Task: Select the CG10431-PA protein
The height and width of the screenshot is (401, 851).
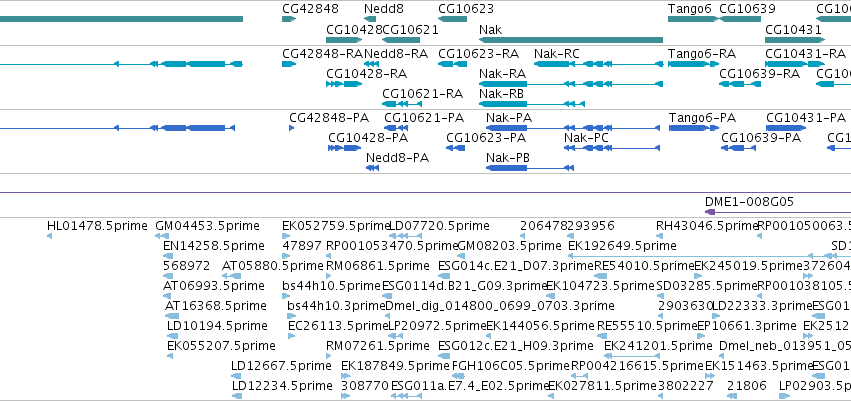Action: [x=786, y=128]
